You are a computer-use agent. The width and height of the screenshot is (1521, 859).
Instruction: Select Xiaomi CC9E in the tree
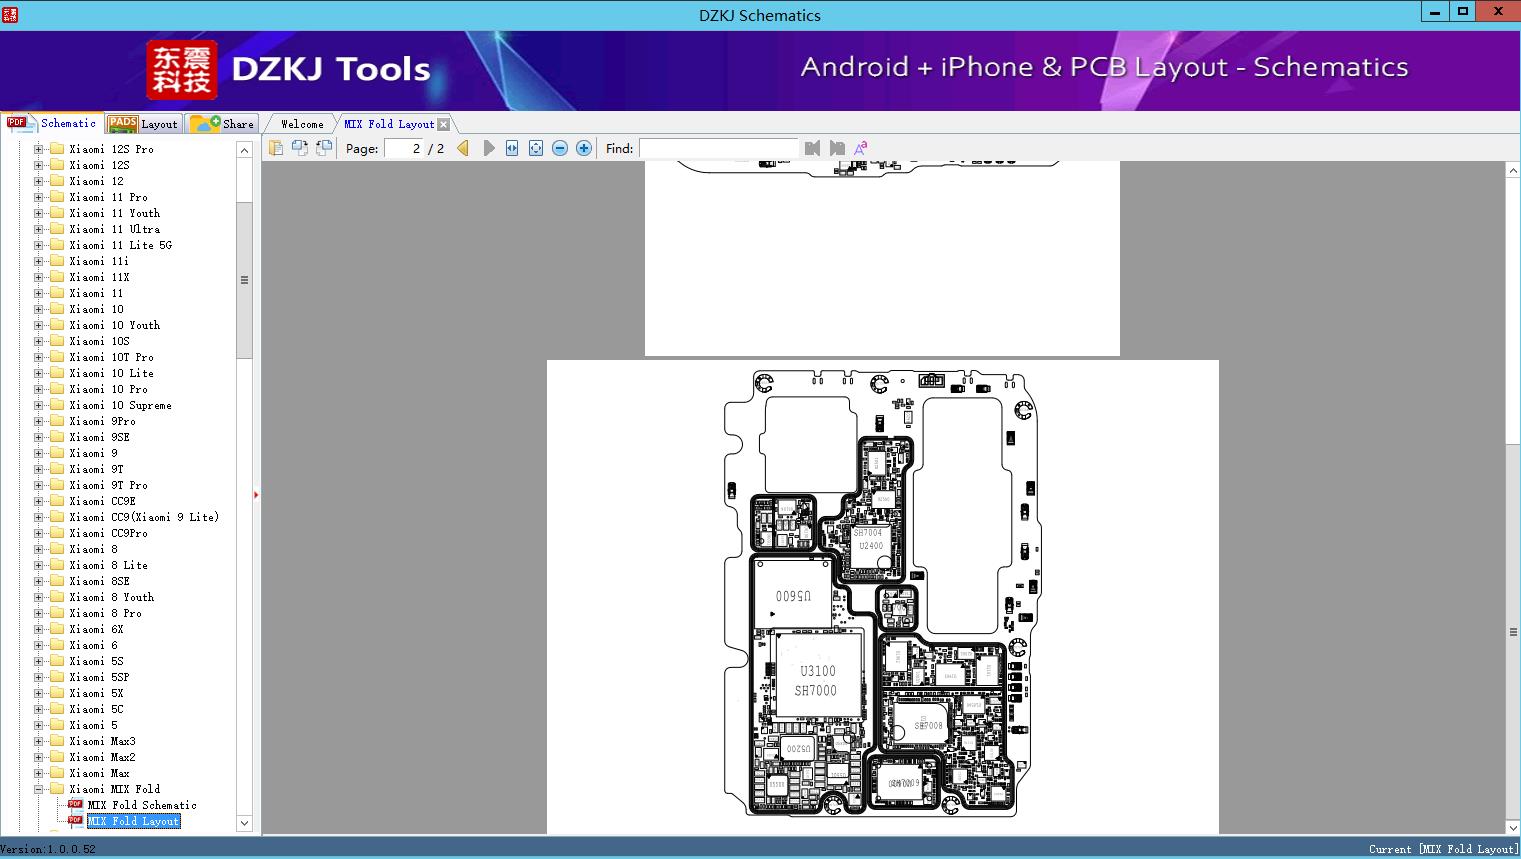(102, 501)
